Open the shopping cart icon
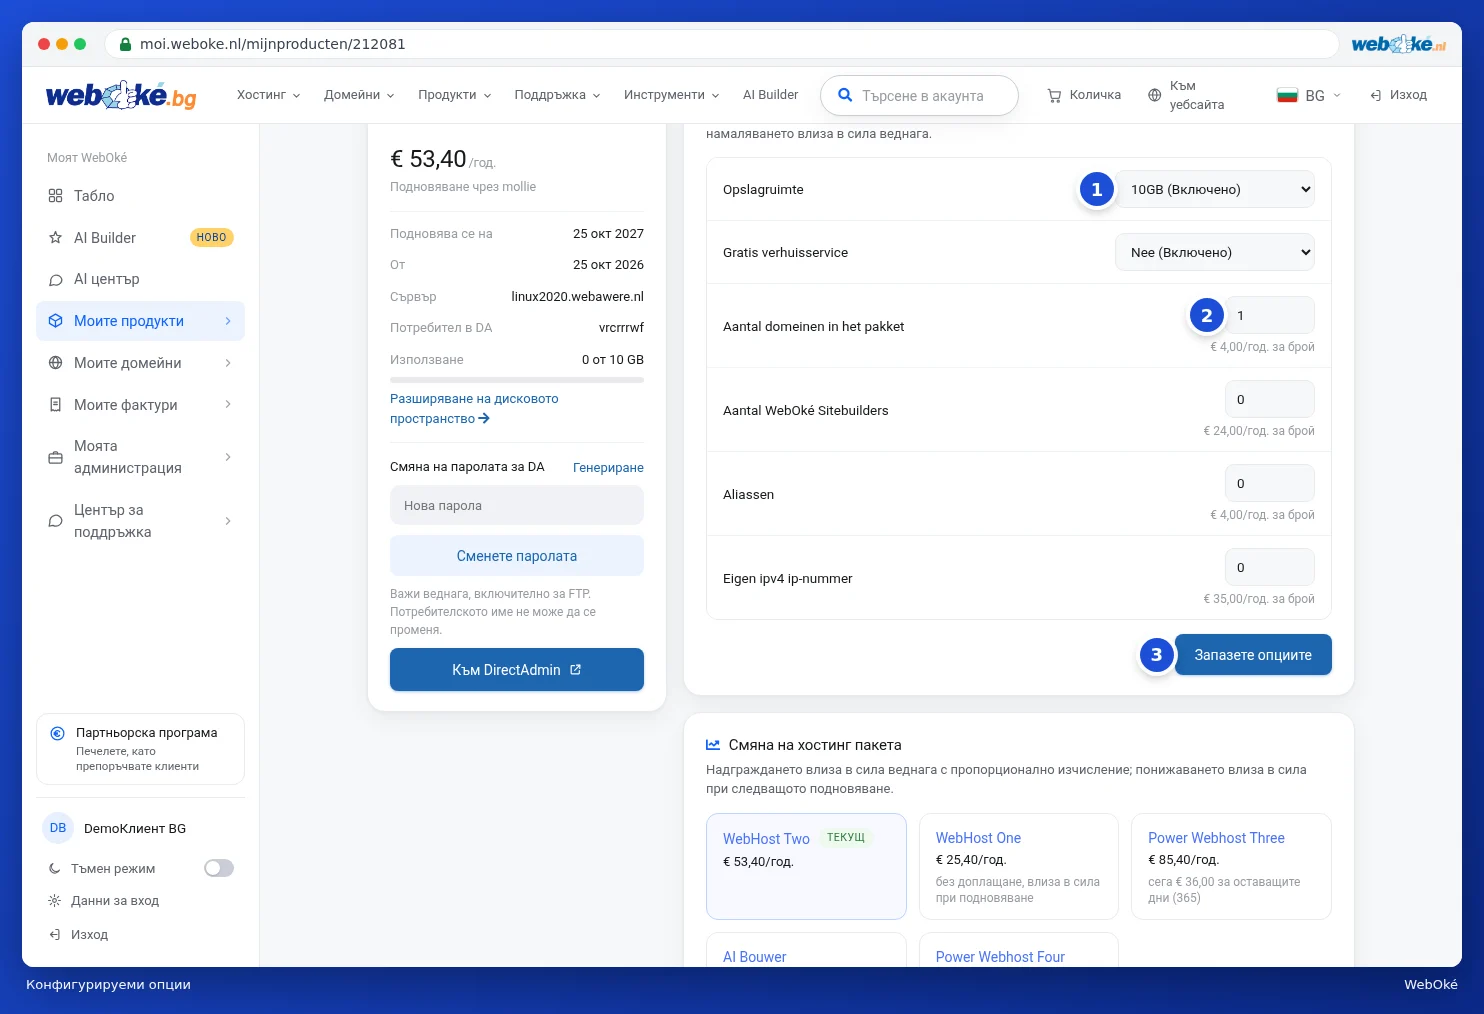 click(1054, 96)
